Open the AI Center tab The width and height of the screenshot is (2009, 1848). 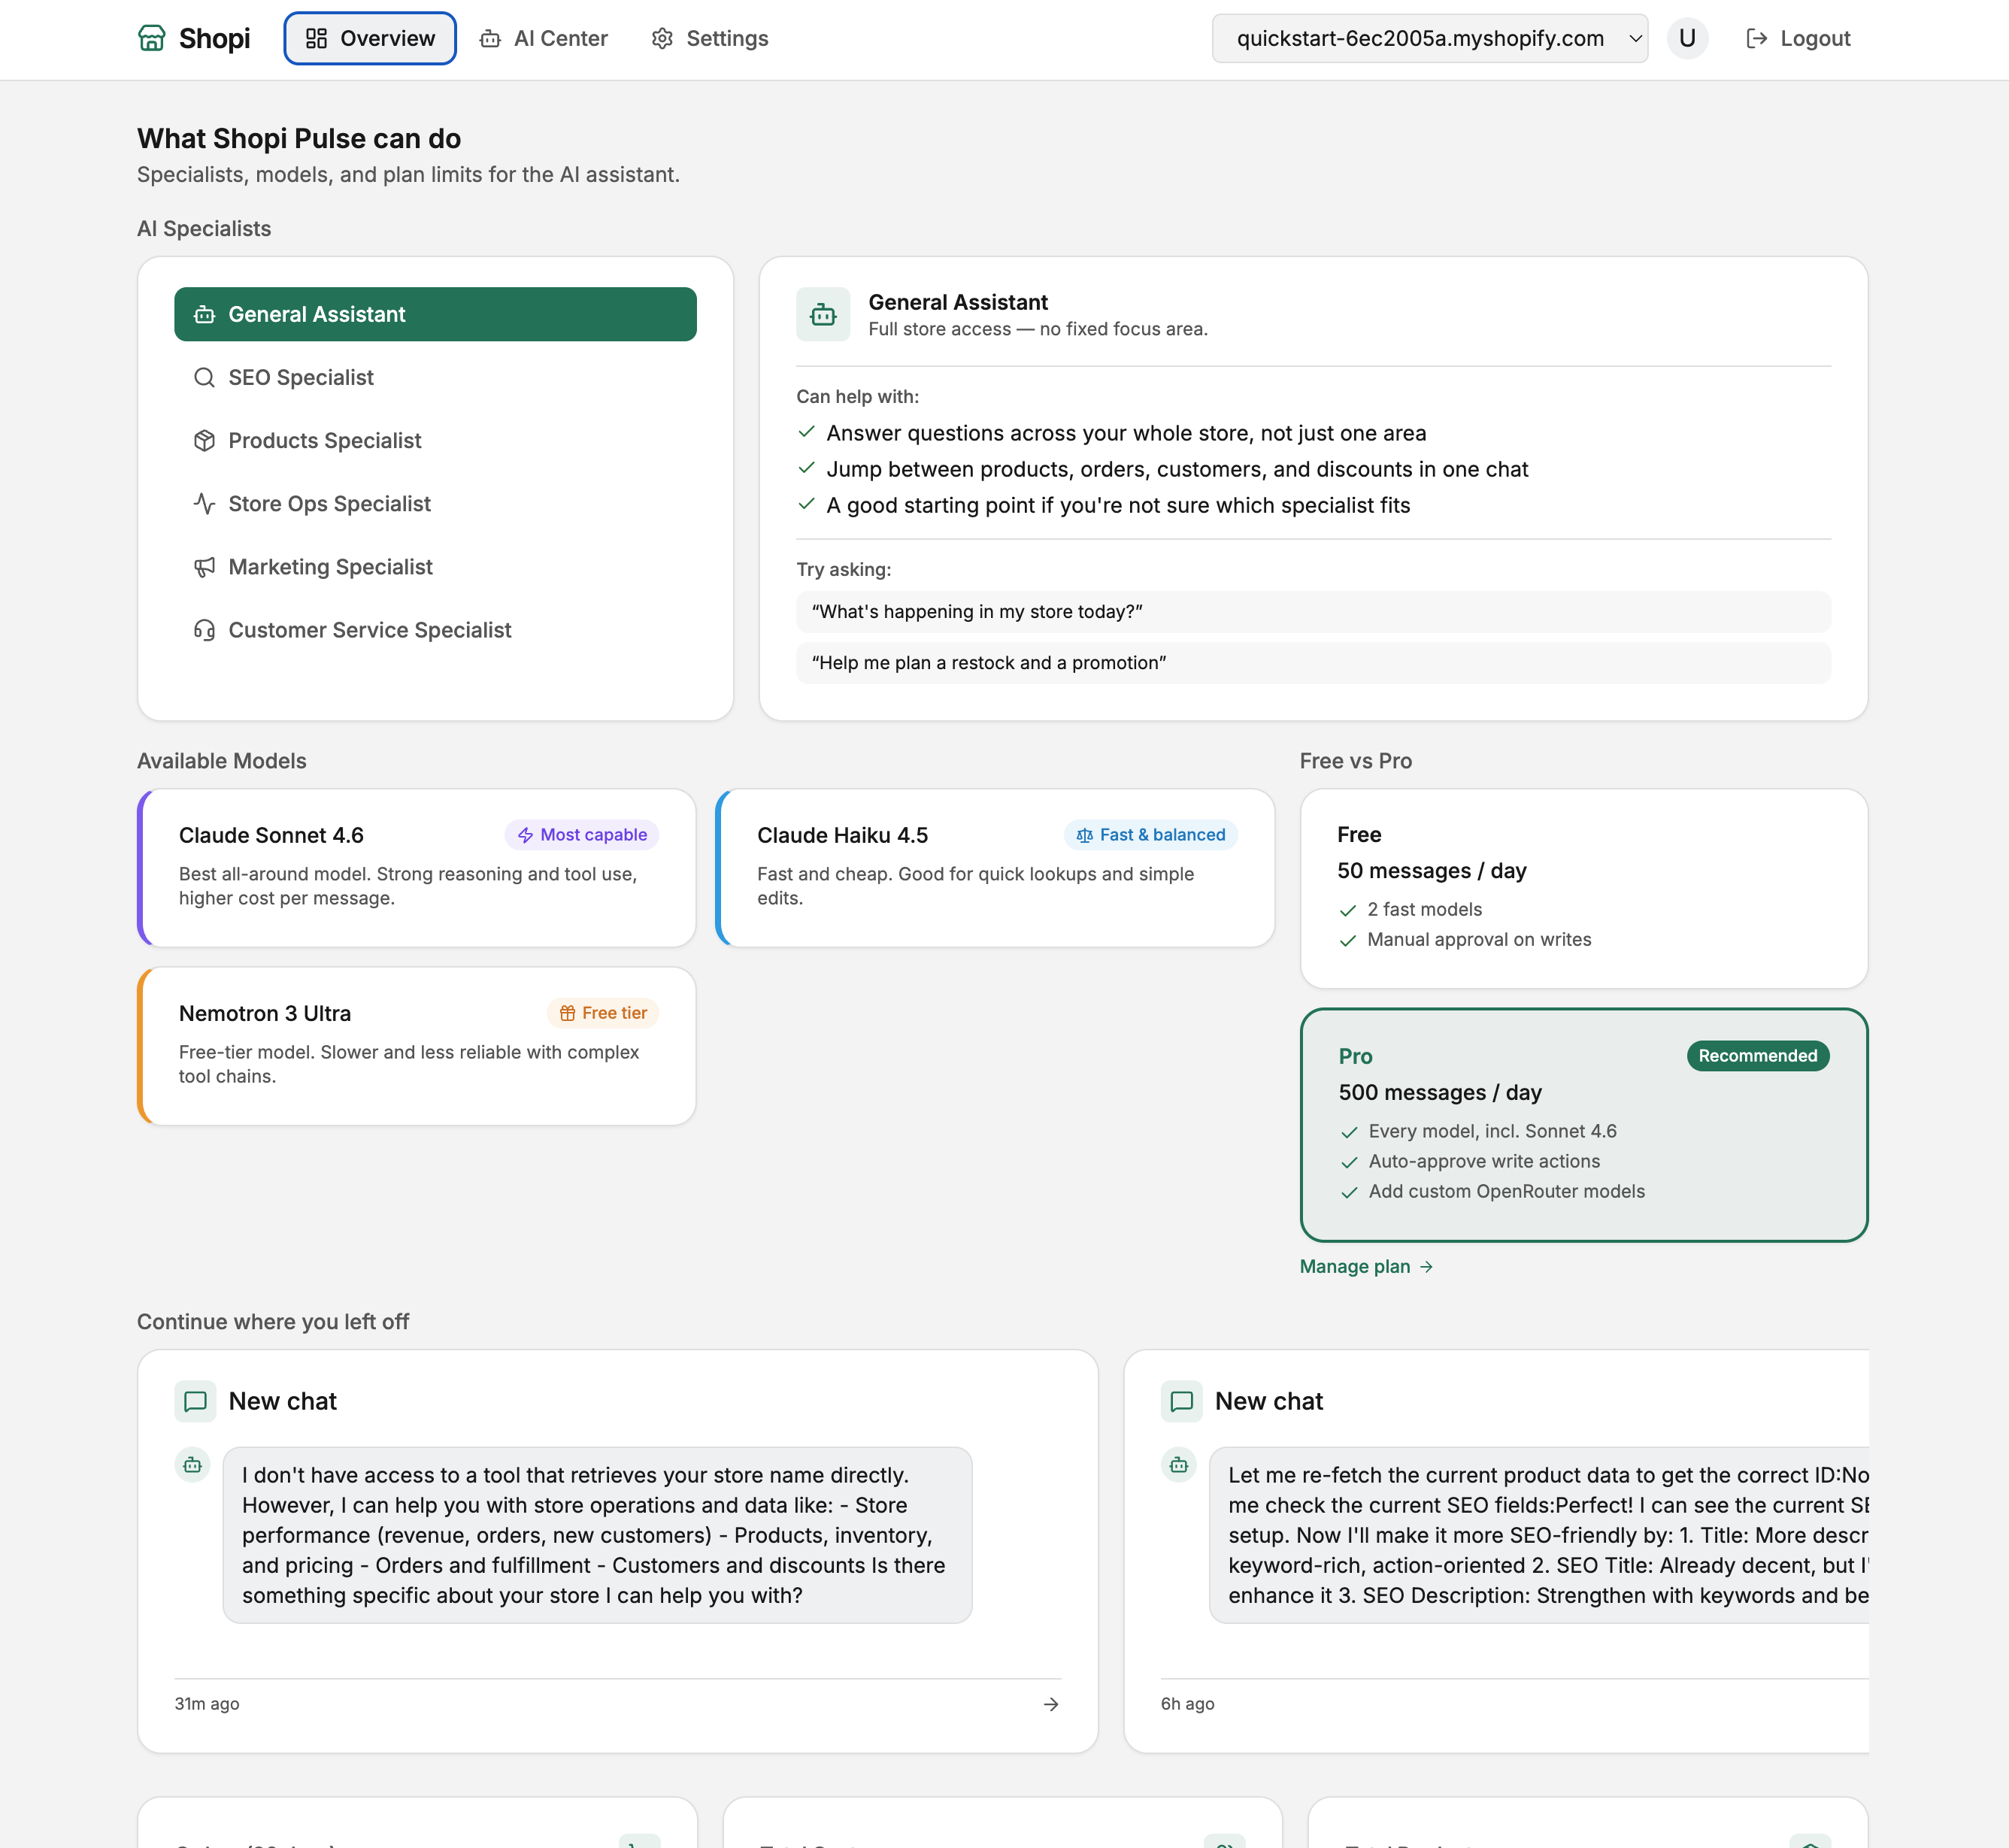click(x=544, y=38)
